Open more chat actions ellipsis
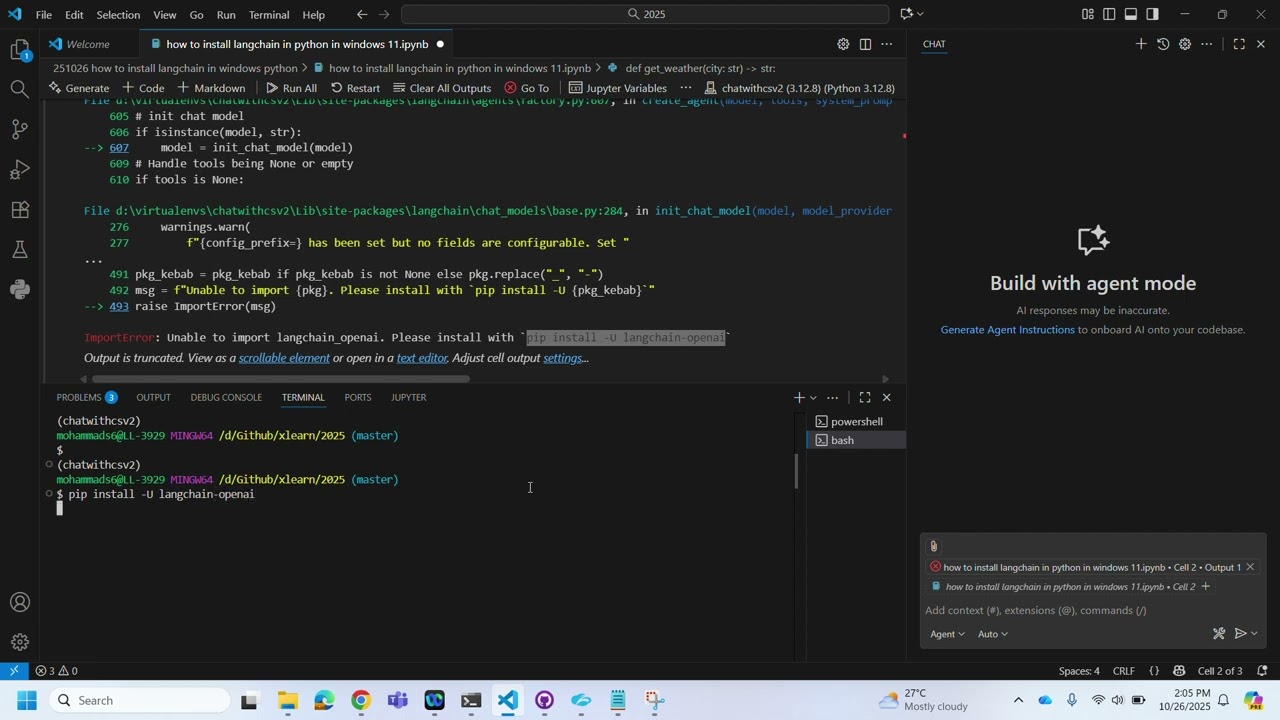The width and height of the screenshot is (1280, 720). pyautogui.click(x=1207, y=44)
